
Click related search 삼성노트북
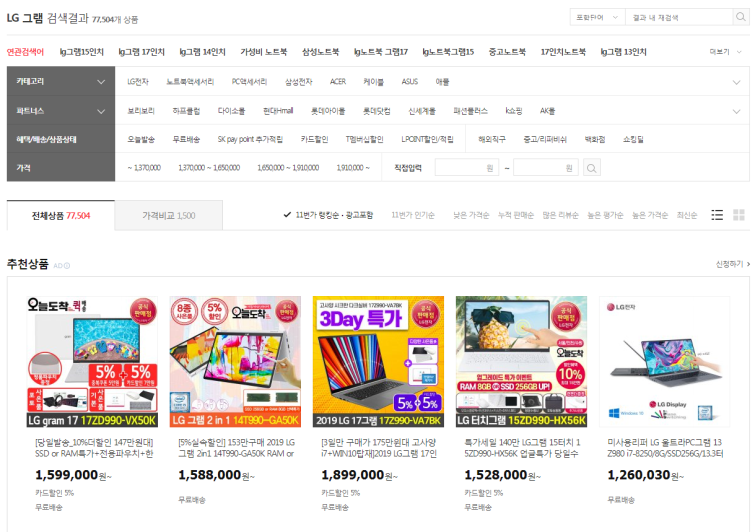pyautogui.click(x=320, y=52)
